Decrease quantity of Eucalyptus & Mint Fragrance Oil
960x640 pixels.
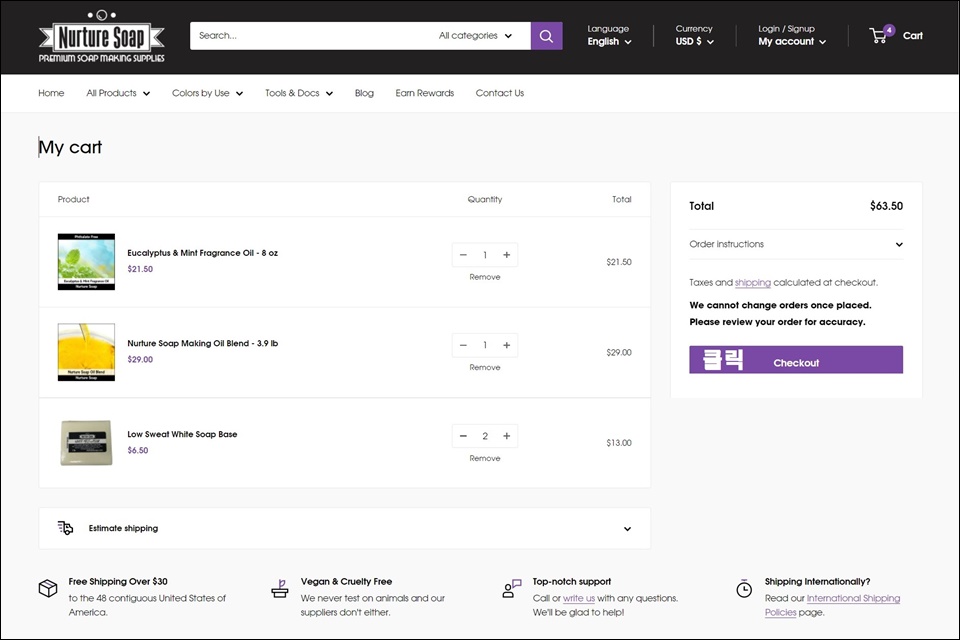(463, 255)
